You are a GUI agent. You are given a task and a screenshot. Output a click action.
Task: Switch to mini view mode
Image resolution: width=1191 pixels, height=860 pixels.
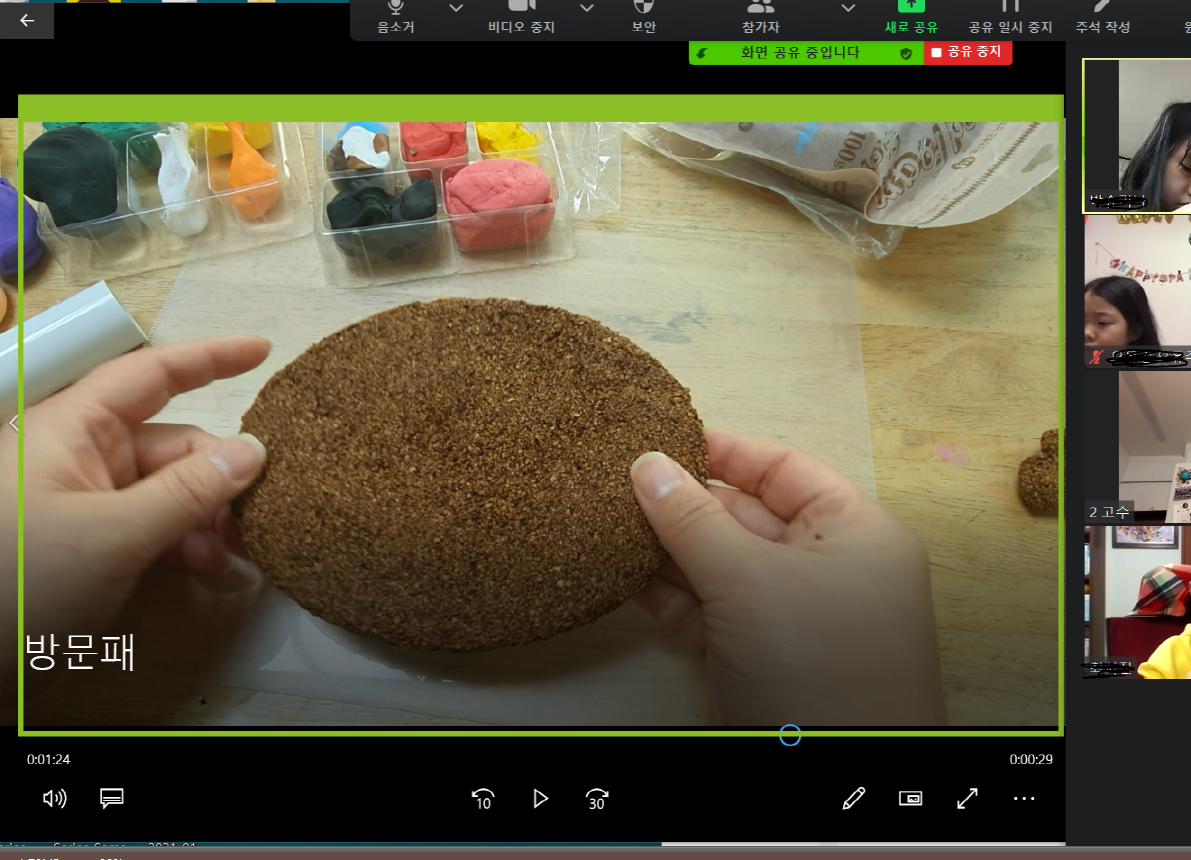[910, 798]
